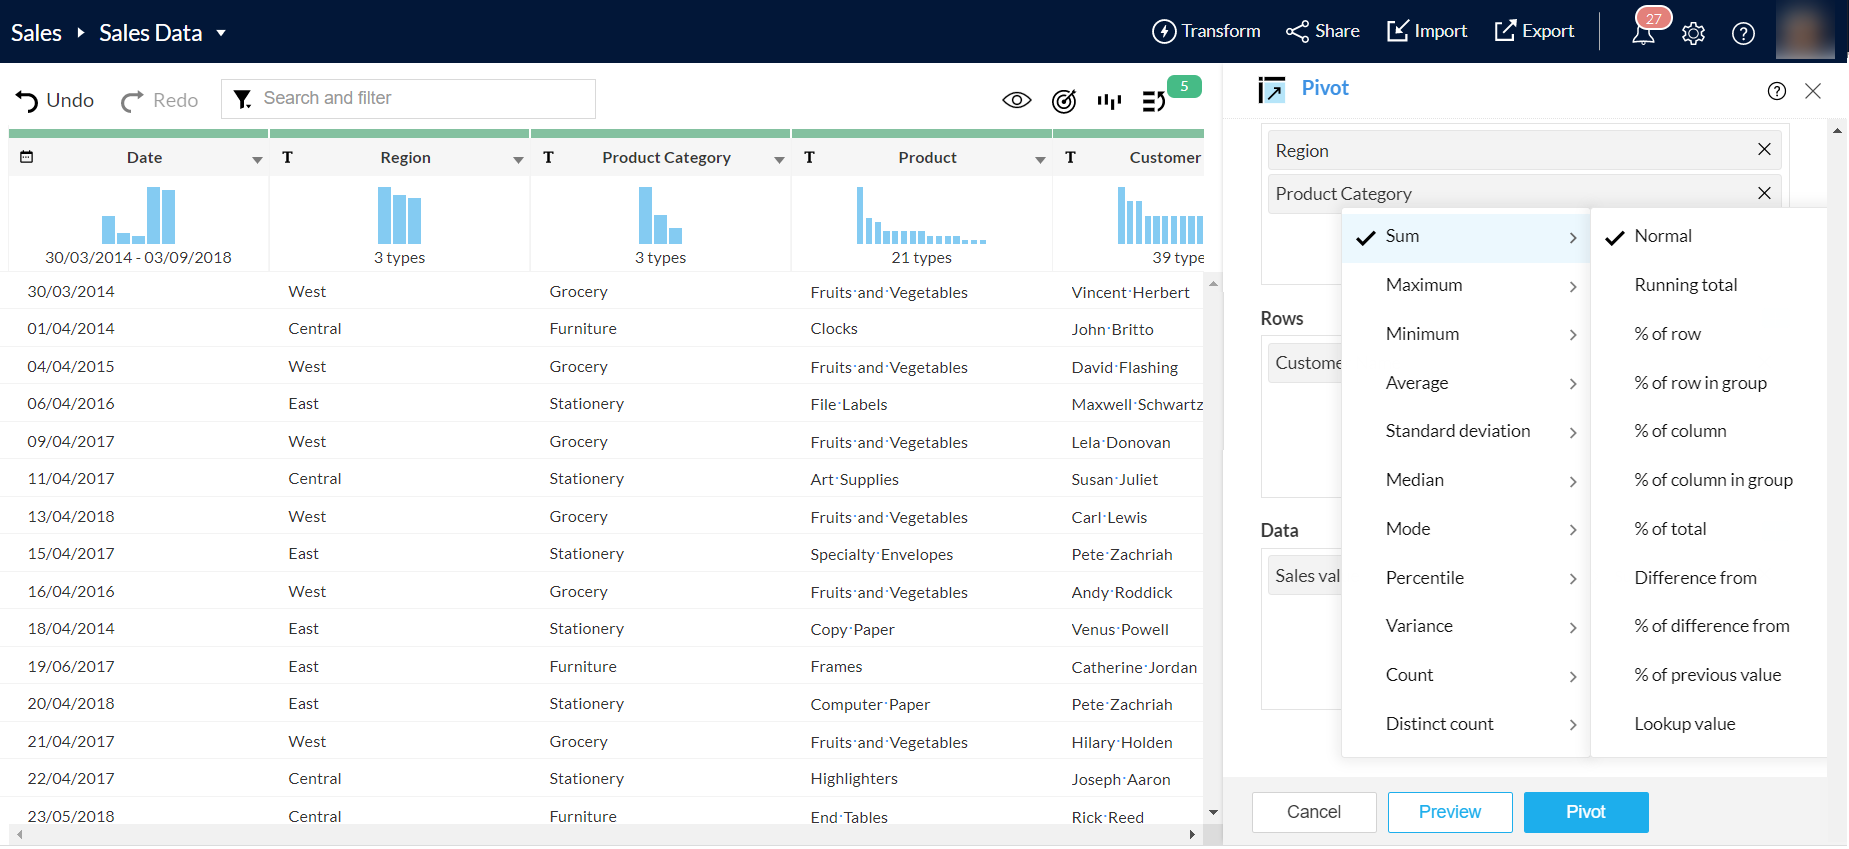Click the Cancel button
The width and height of the screenshot is (1849, 849).
[x=1314, y=812]
